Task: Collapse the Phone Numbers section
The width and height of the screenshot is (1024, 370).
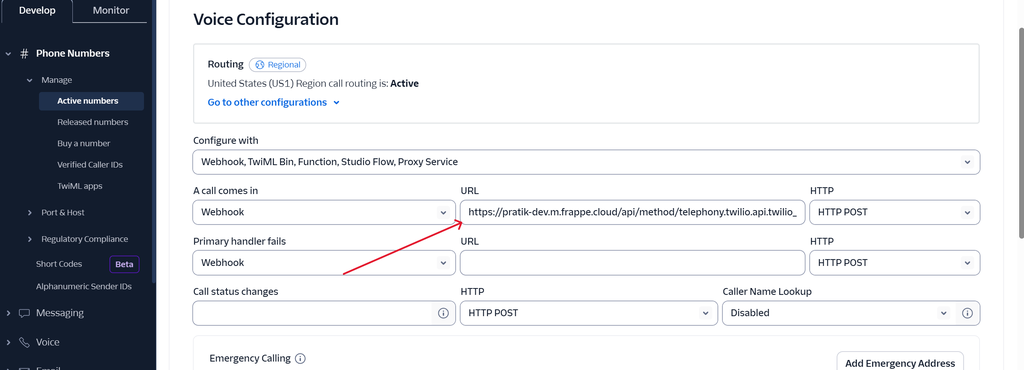Action: pyautogui.click(x=8, y=54)
